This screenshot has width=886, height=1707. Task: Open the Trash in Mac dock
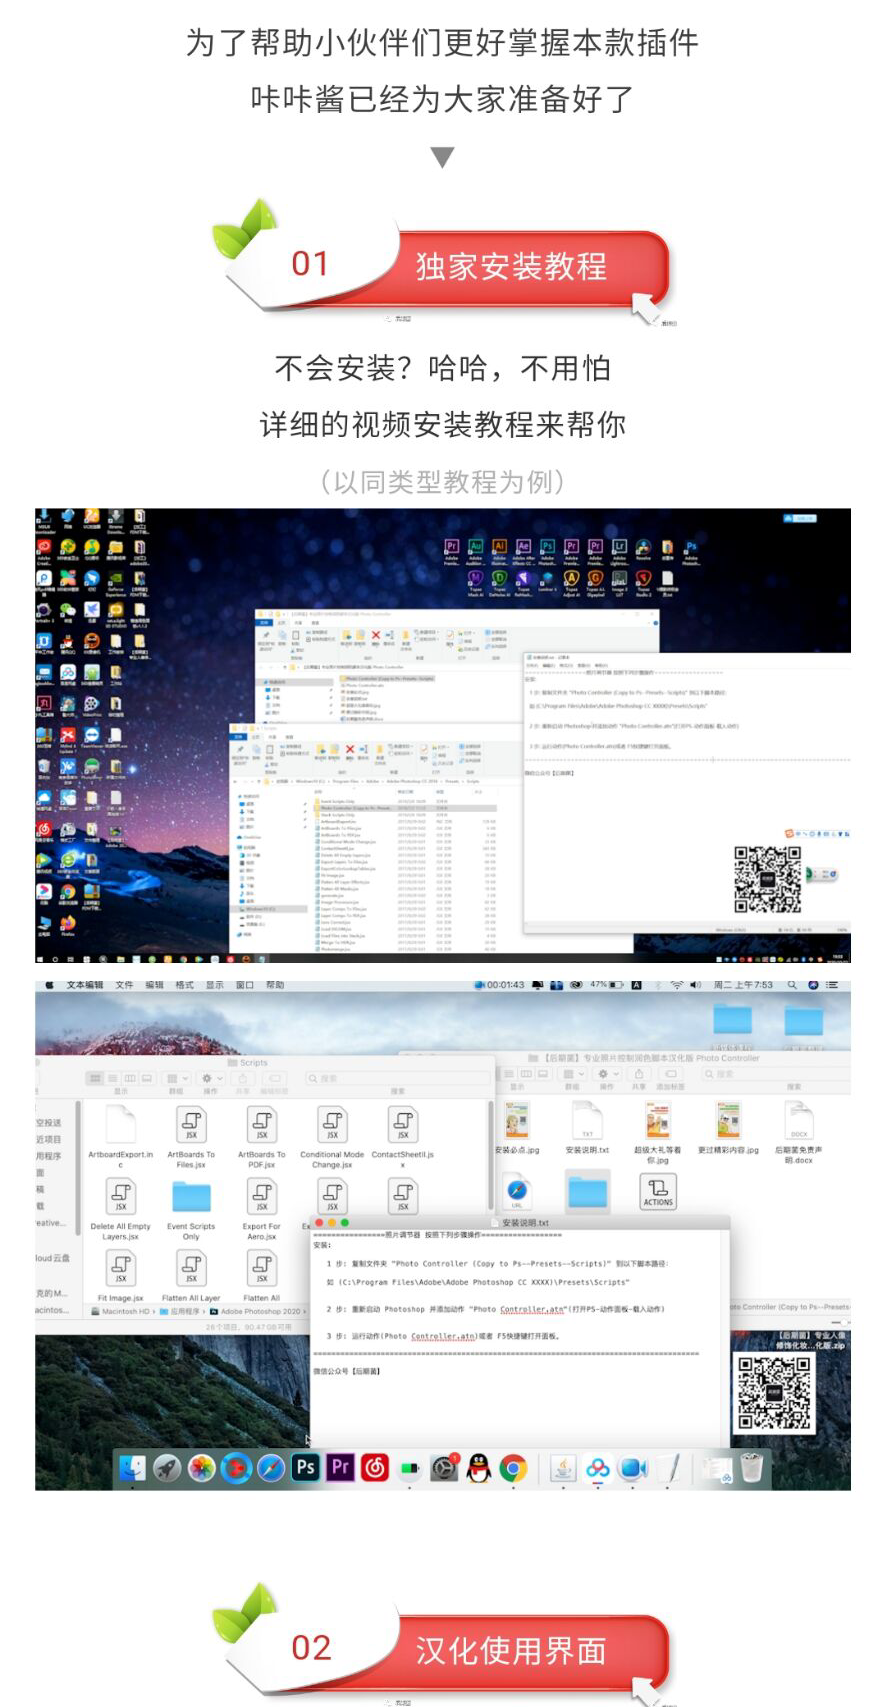click(752, 1468)
